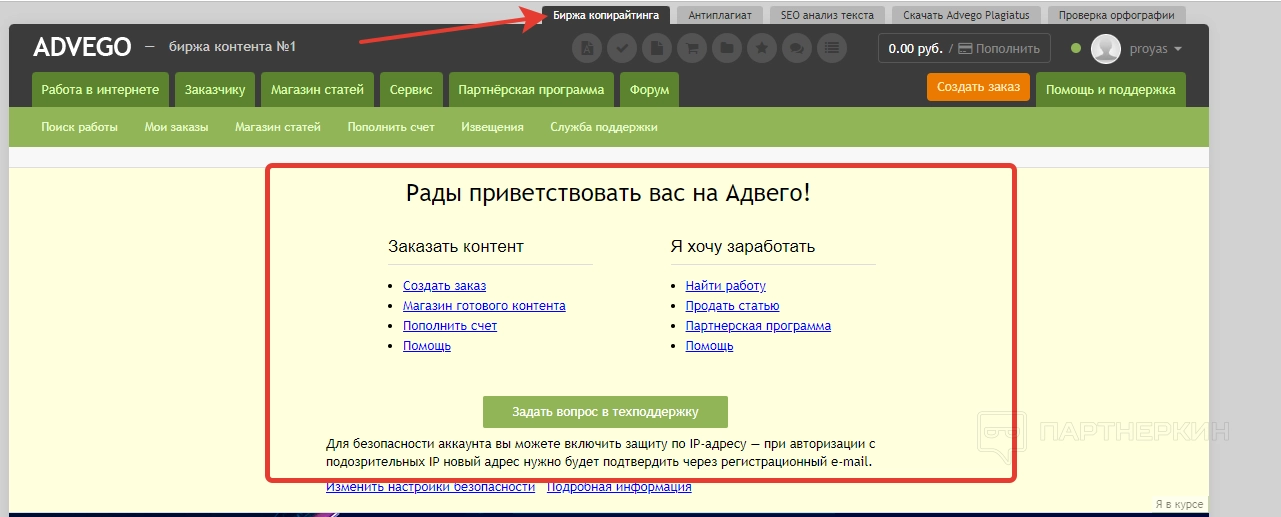Image resolution: width=1281 pixels, height=517 pixels.
Task: Click Извещения in submenu
Action: click(493, 127)
